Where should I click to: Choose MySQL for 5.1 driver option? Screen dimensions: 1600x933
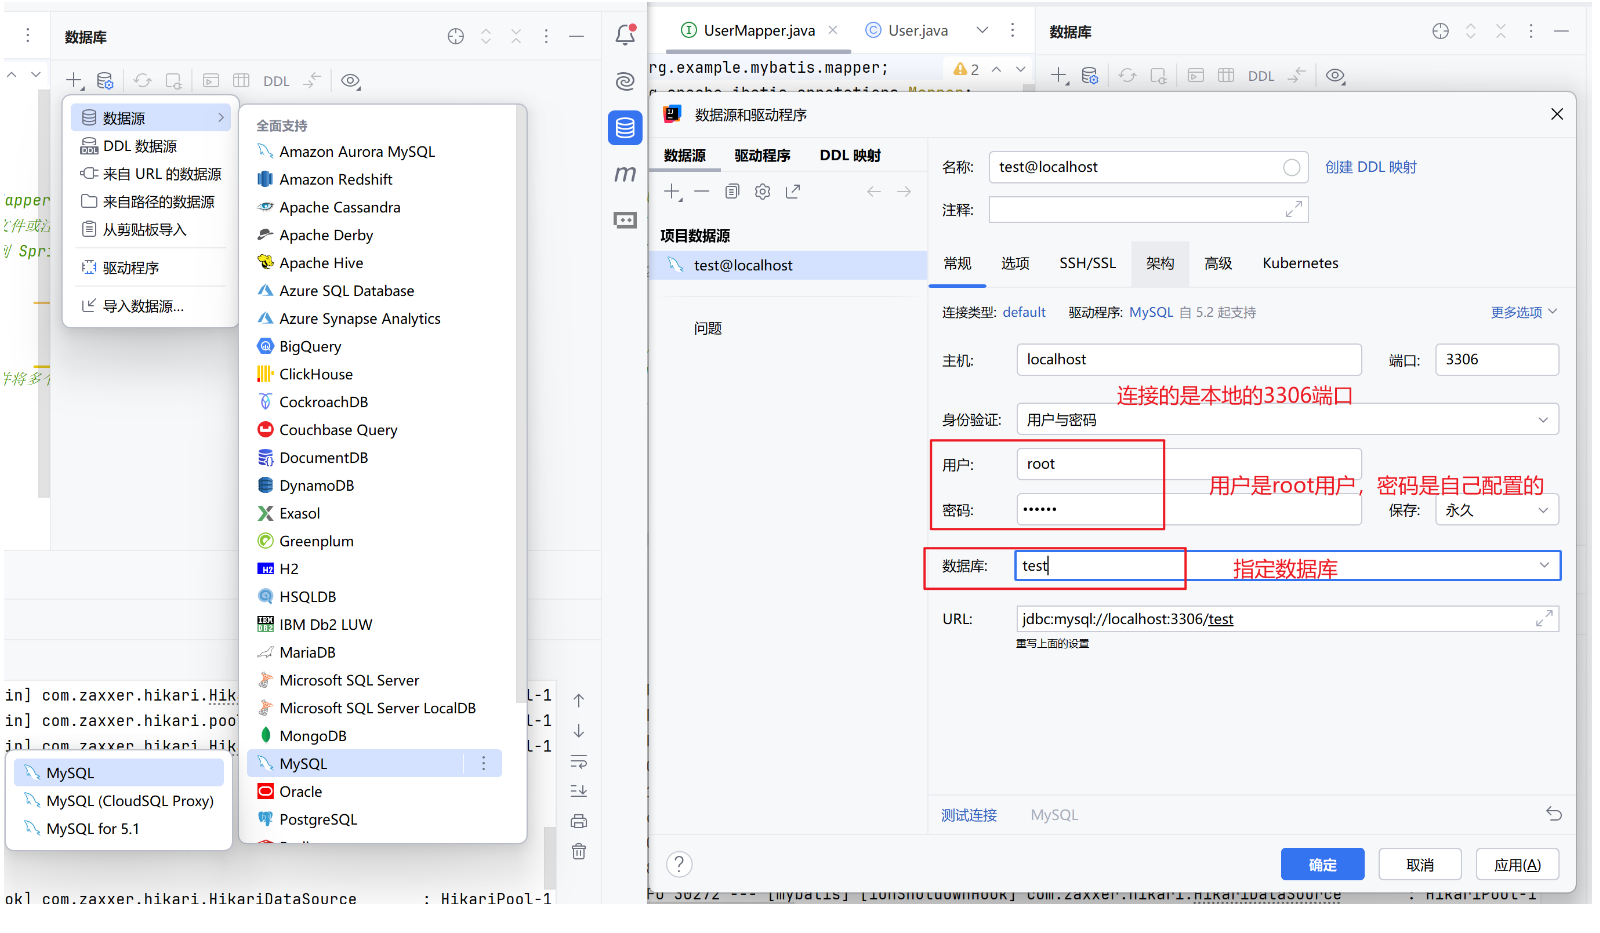[119, 828]
